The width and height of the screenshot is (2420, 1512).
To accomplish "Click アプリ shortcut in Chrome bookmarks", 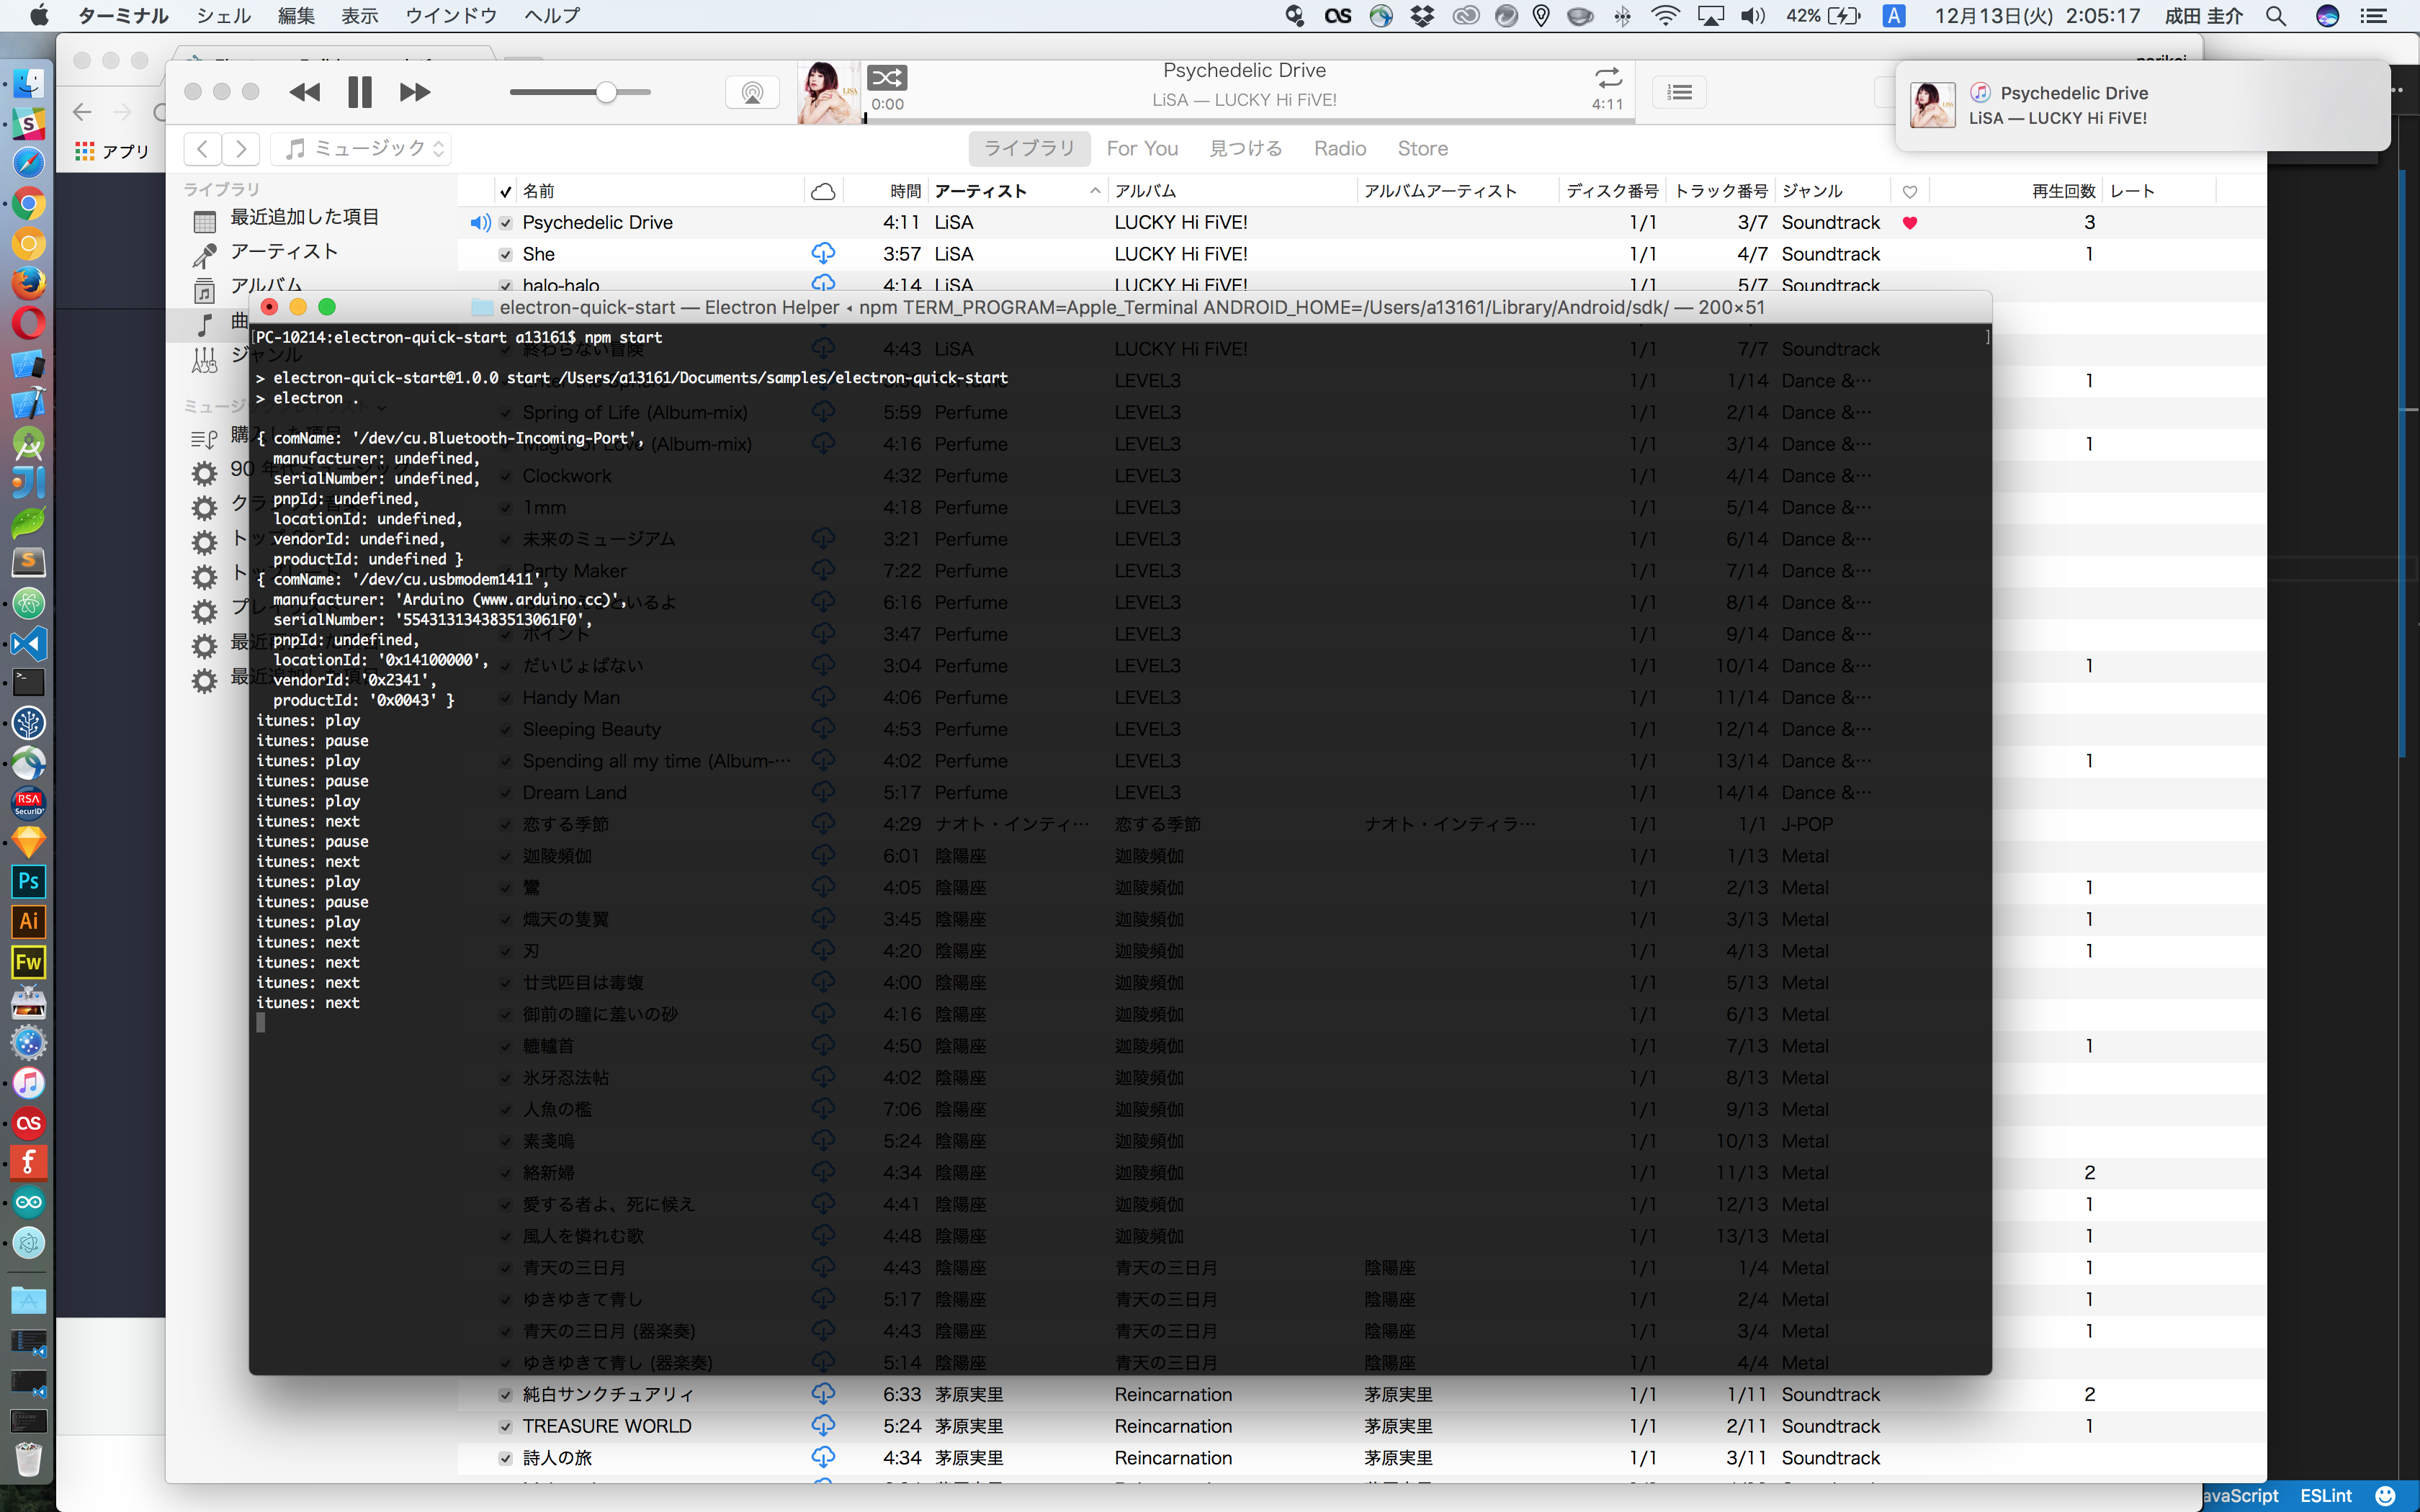I will 112,151.
